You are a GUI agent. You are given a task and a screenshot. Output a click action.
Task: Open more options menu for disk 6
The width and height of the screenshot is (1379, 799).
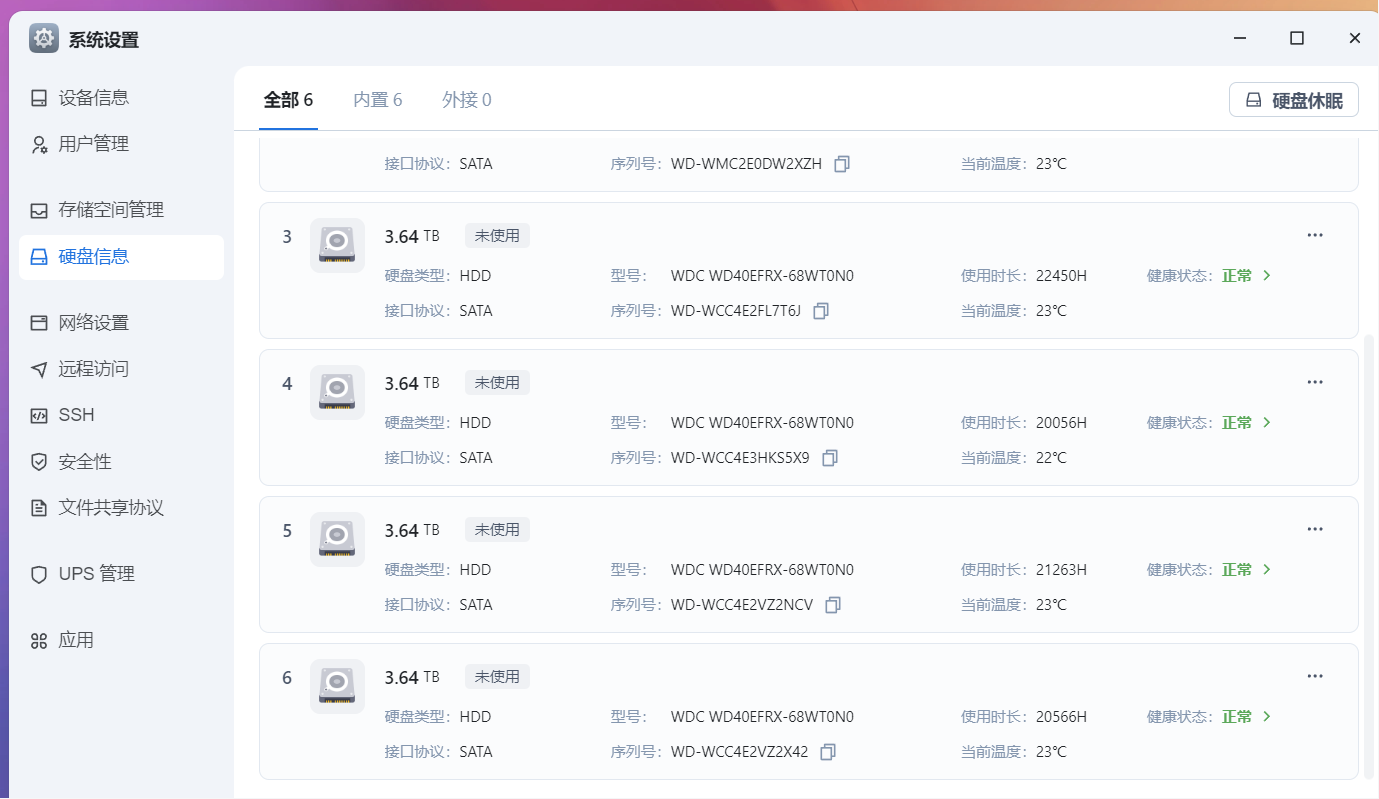[x=1315, y=676]
